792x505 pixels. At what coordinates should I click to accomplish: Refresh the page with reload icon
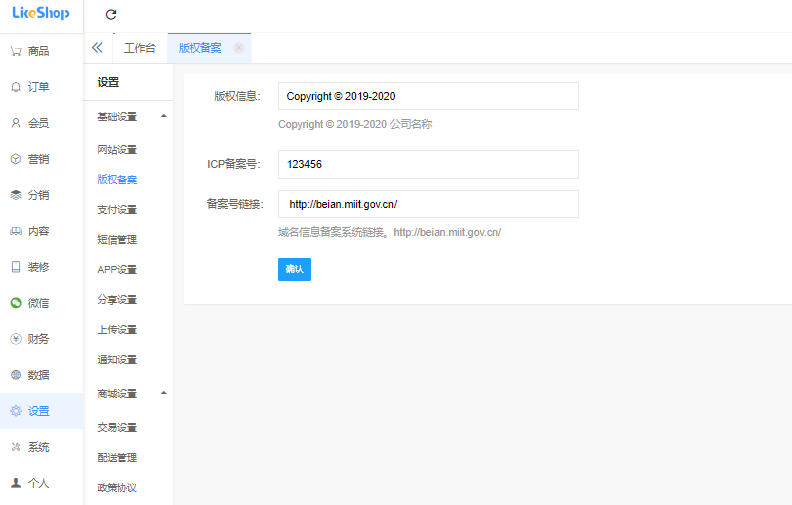pos(111,15)
